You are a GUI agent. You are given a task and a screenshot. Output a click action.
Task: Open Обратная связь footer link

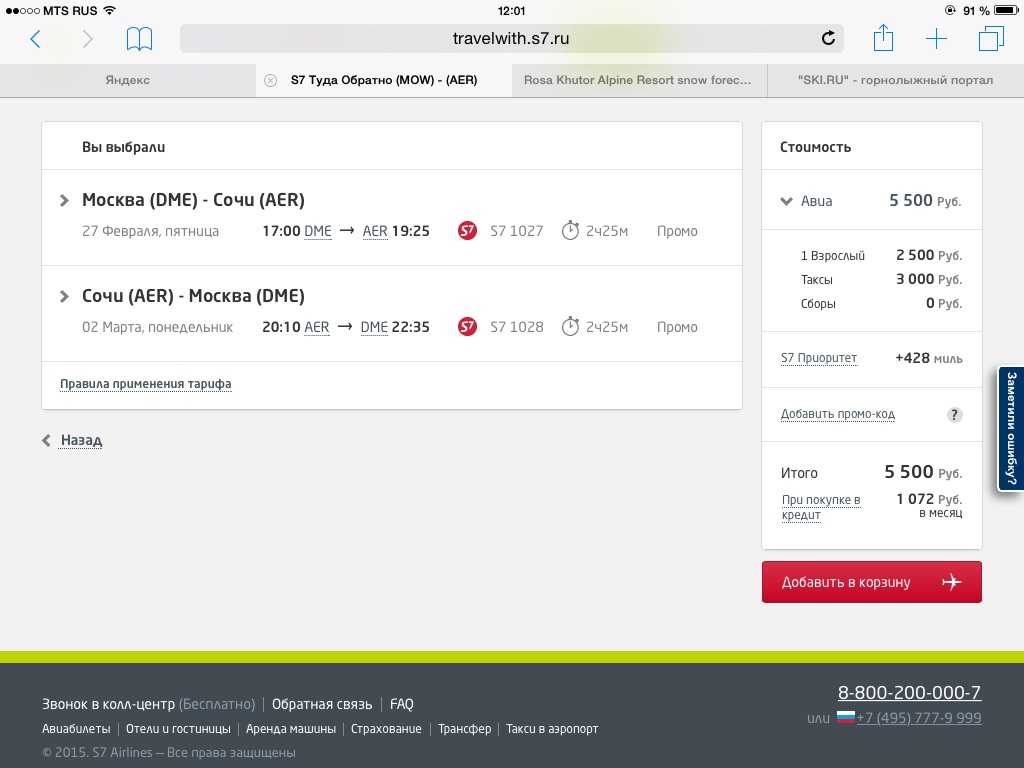tap(322, 704)
